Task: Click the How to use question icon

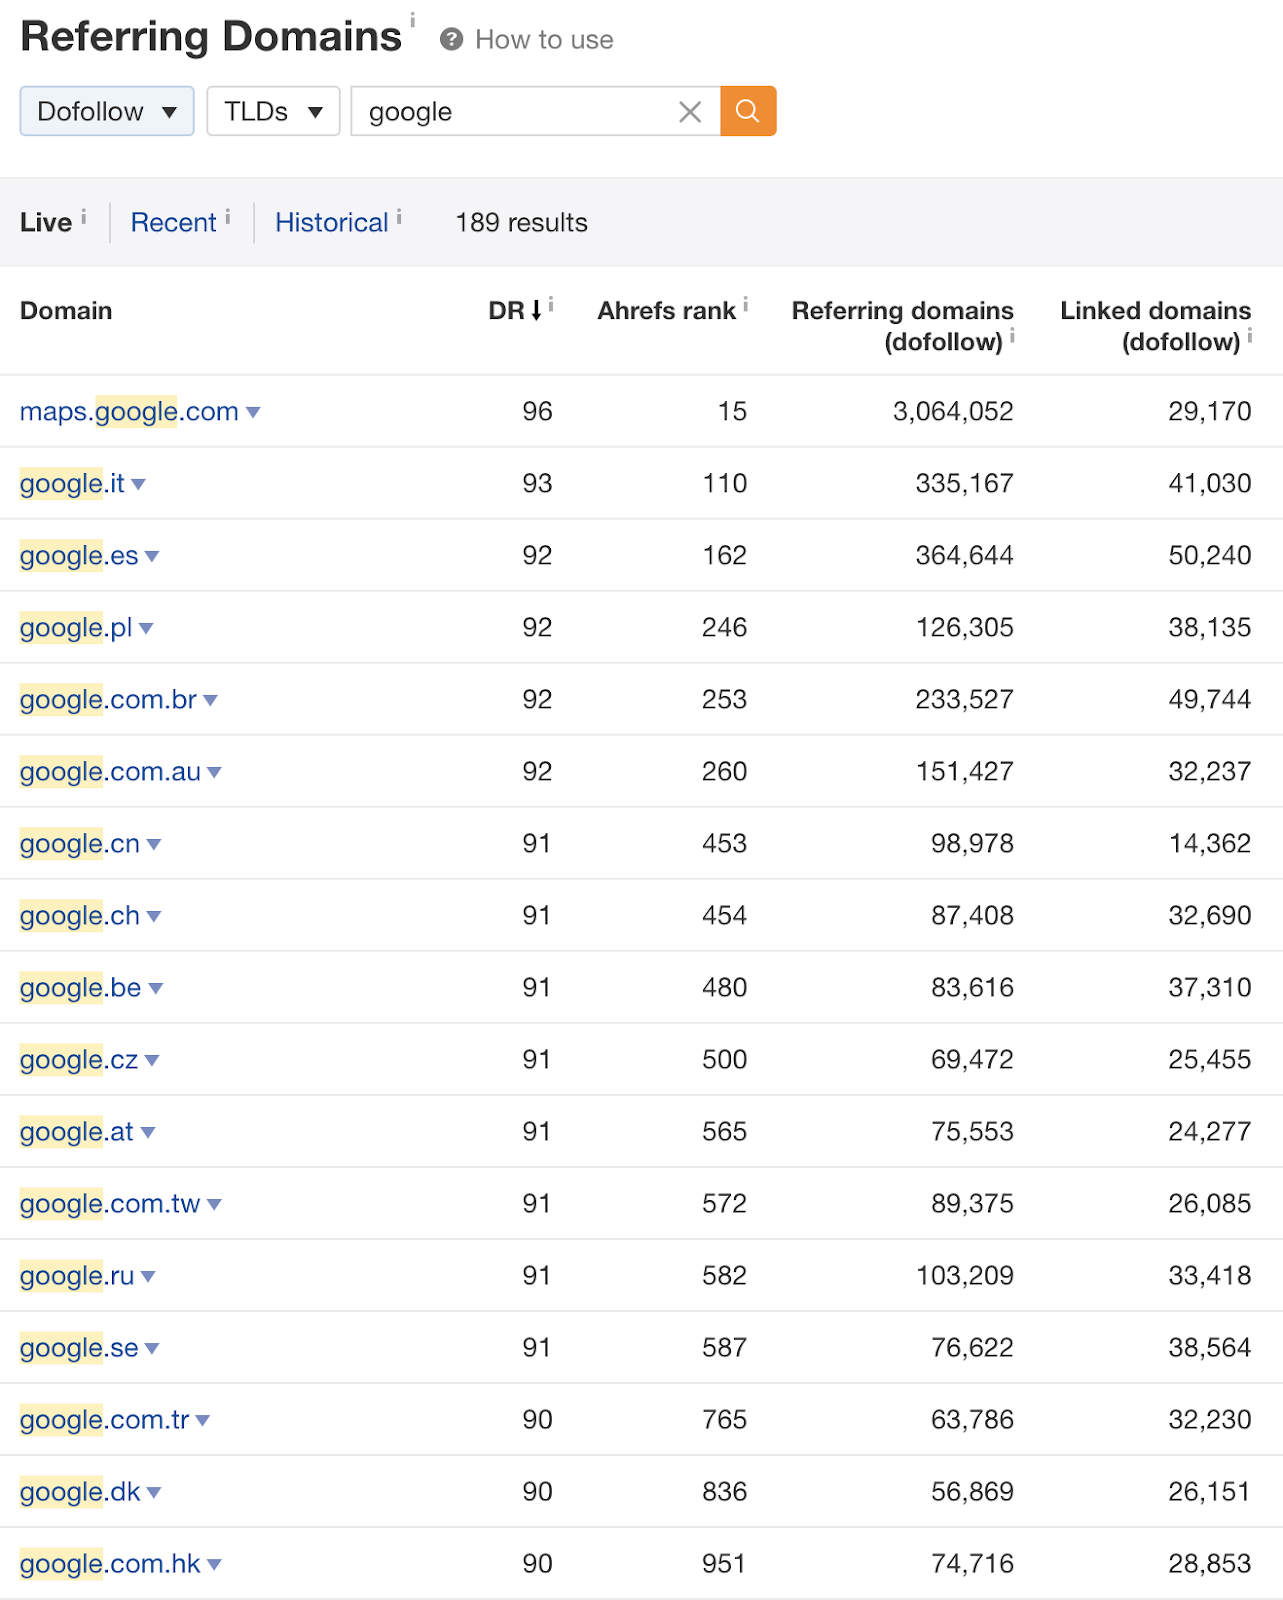Action: pos(452,40)
